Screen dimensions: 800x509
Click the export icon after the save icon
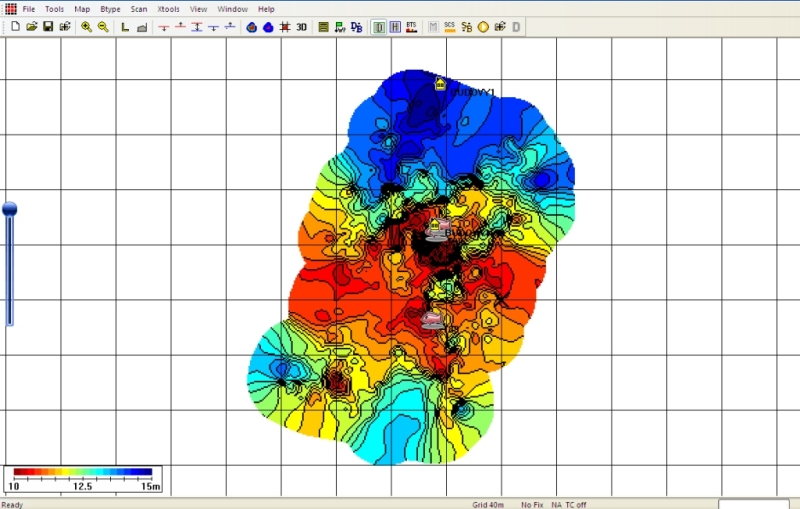coord(65,27)
